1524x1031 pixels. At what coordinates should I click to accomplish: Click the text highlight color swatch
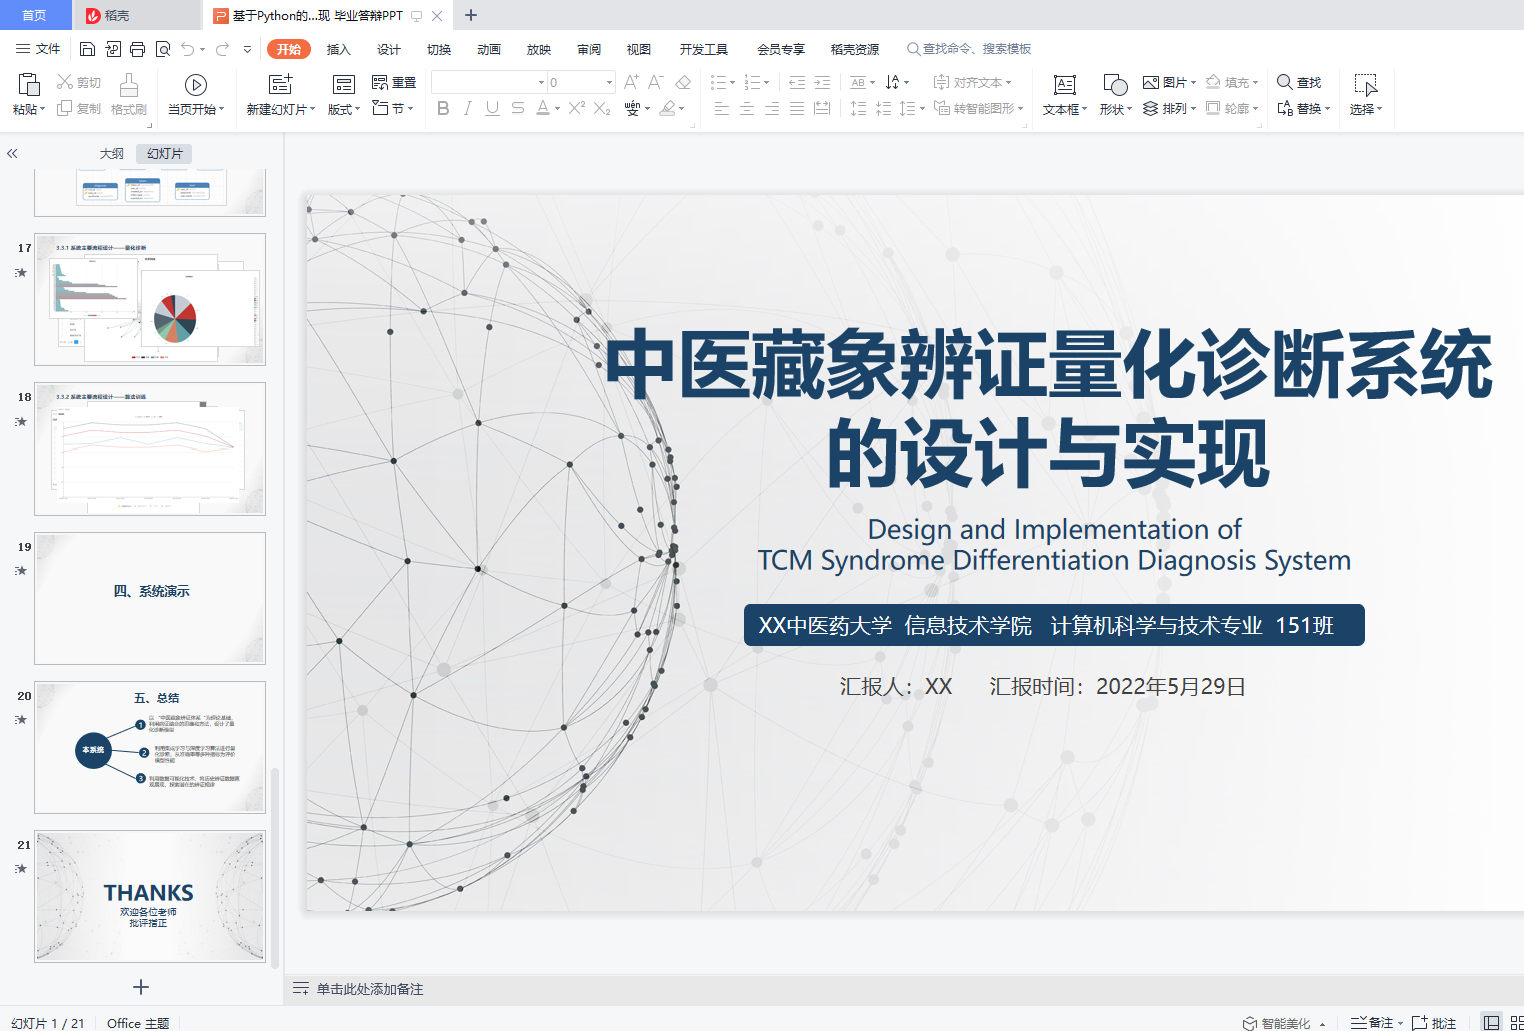668,108
